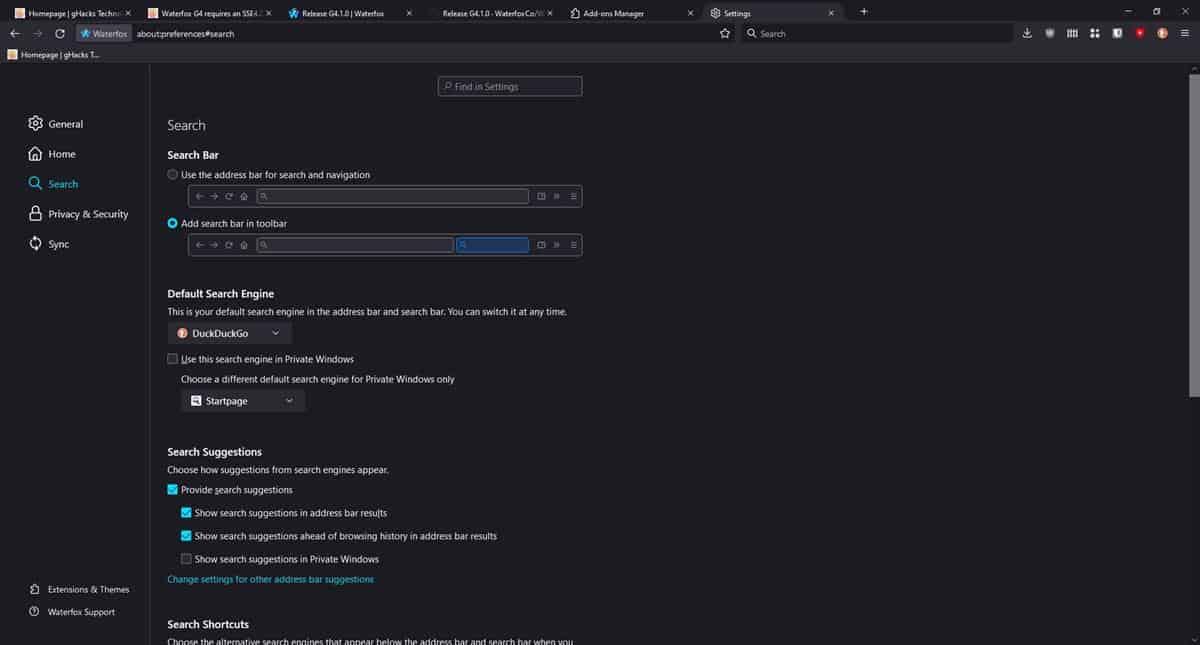Open the Library bookshelf icon
Viewport: 1200px width, 645px height.
(1072, 33)
